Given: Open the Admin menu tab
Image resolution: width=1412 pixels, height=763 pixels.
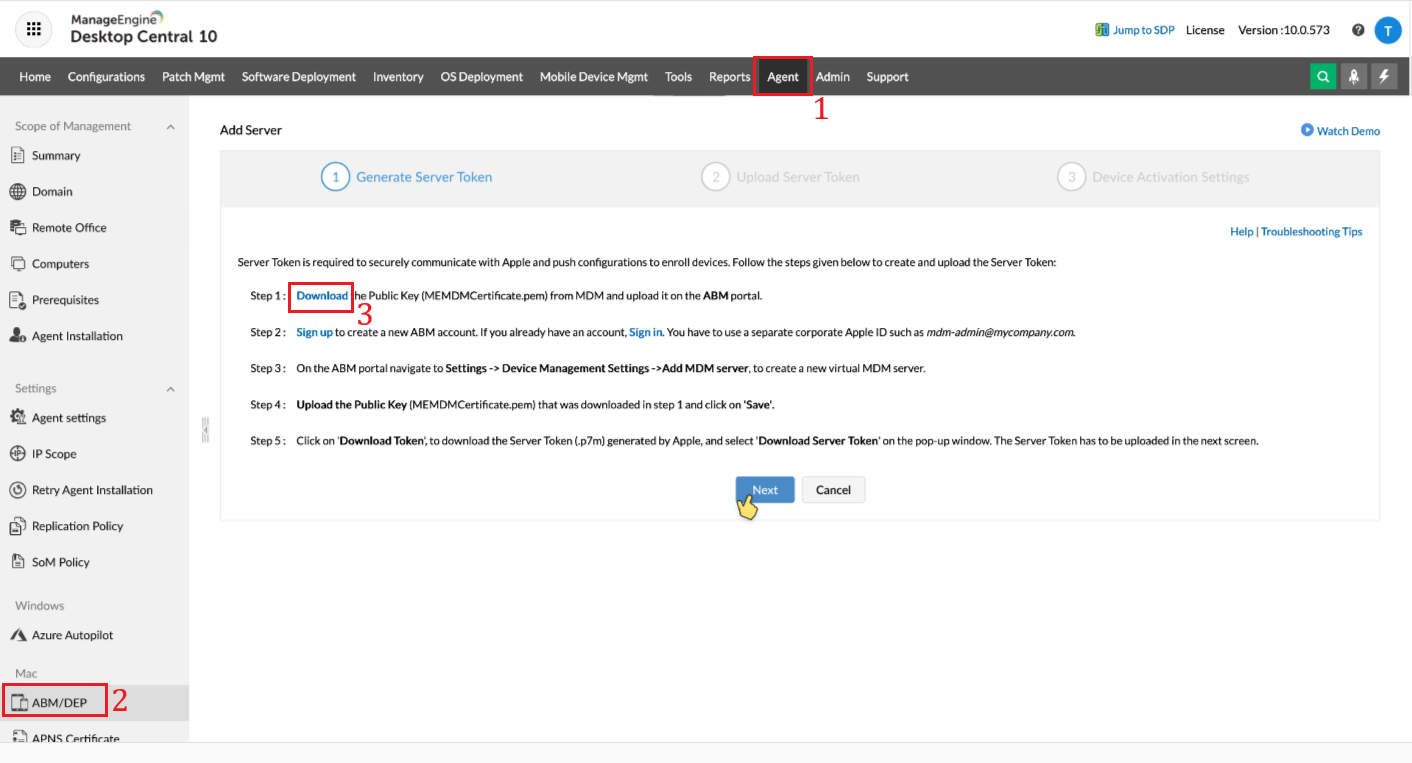Looking at the screenshot, I should (x=832, y=76).
